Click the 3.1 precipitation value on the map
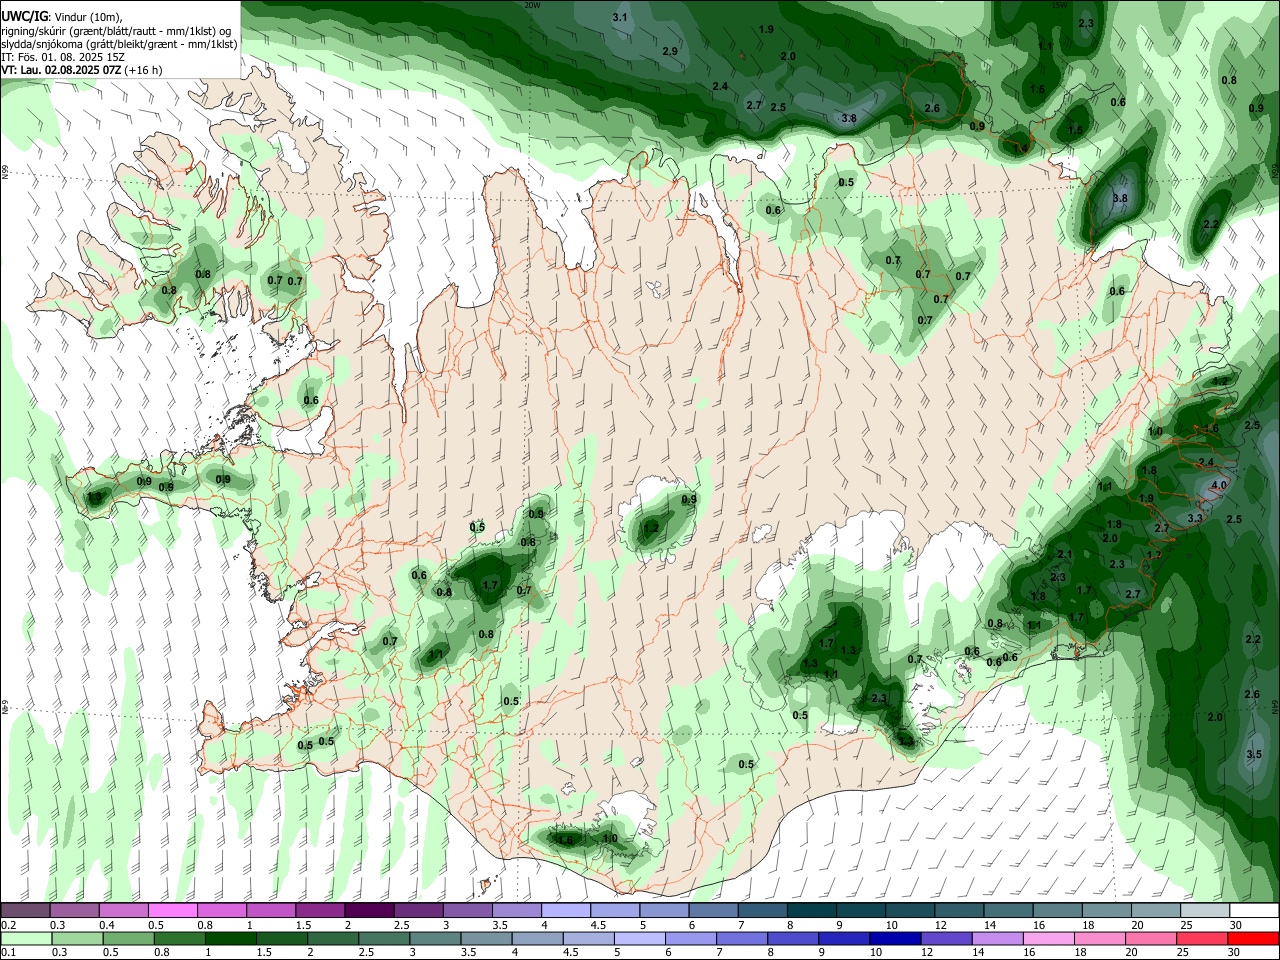 620,17
